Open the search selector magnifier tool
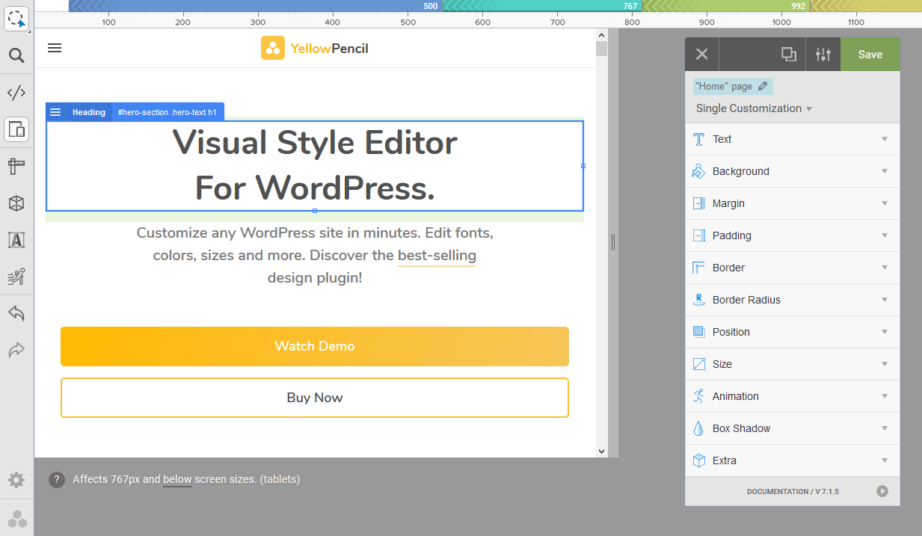 16,56
